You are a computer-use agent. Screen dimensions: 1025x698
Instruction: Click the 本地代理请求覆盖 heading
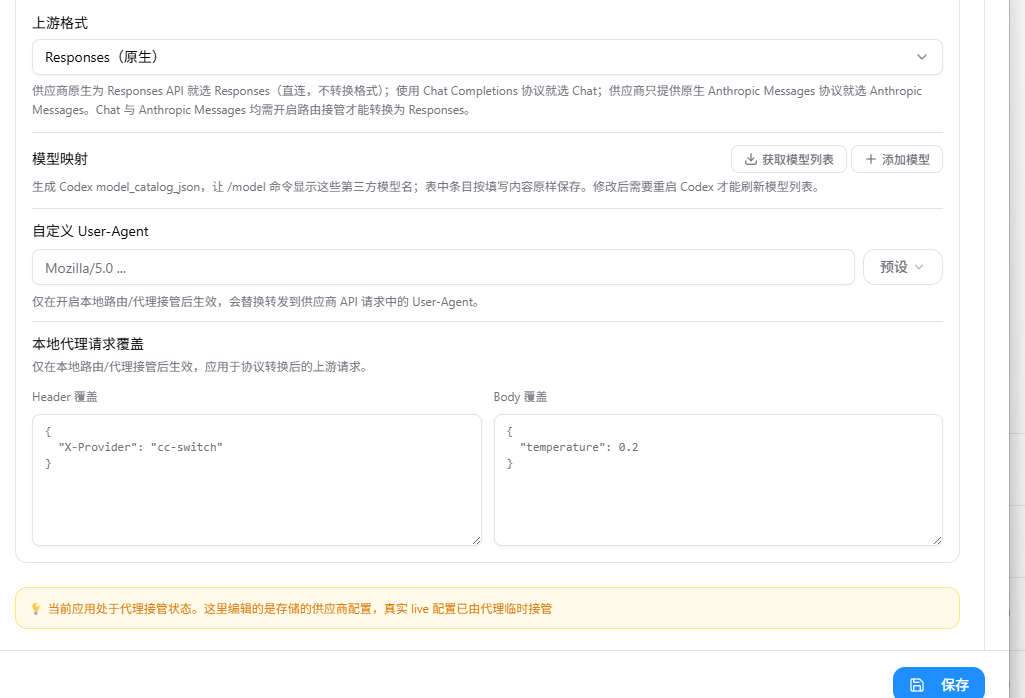pos(88,344)
